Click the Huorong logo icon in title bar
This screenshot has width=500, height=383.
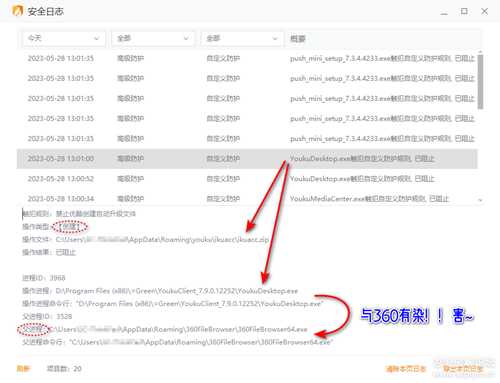coord(17,11)
